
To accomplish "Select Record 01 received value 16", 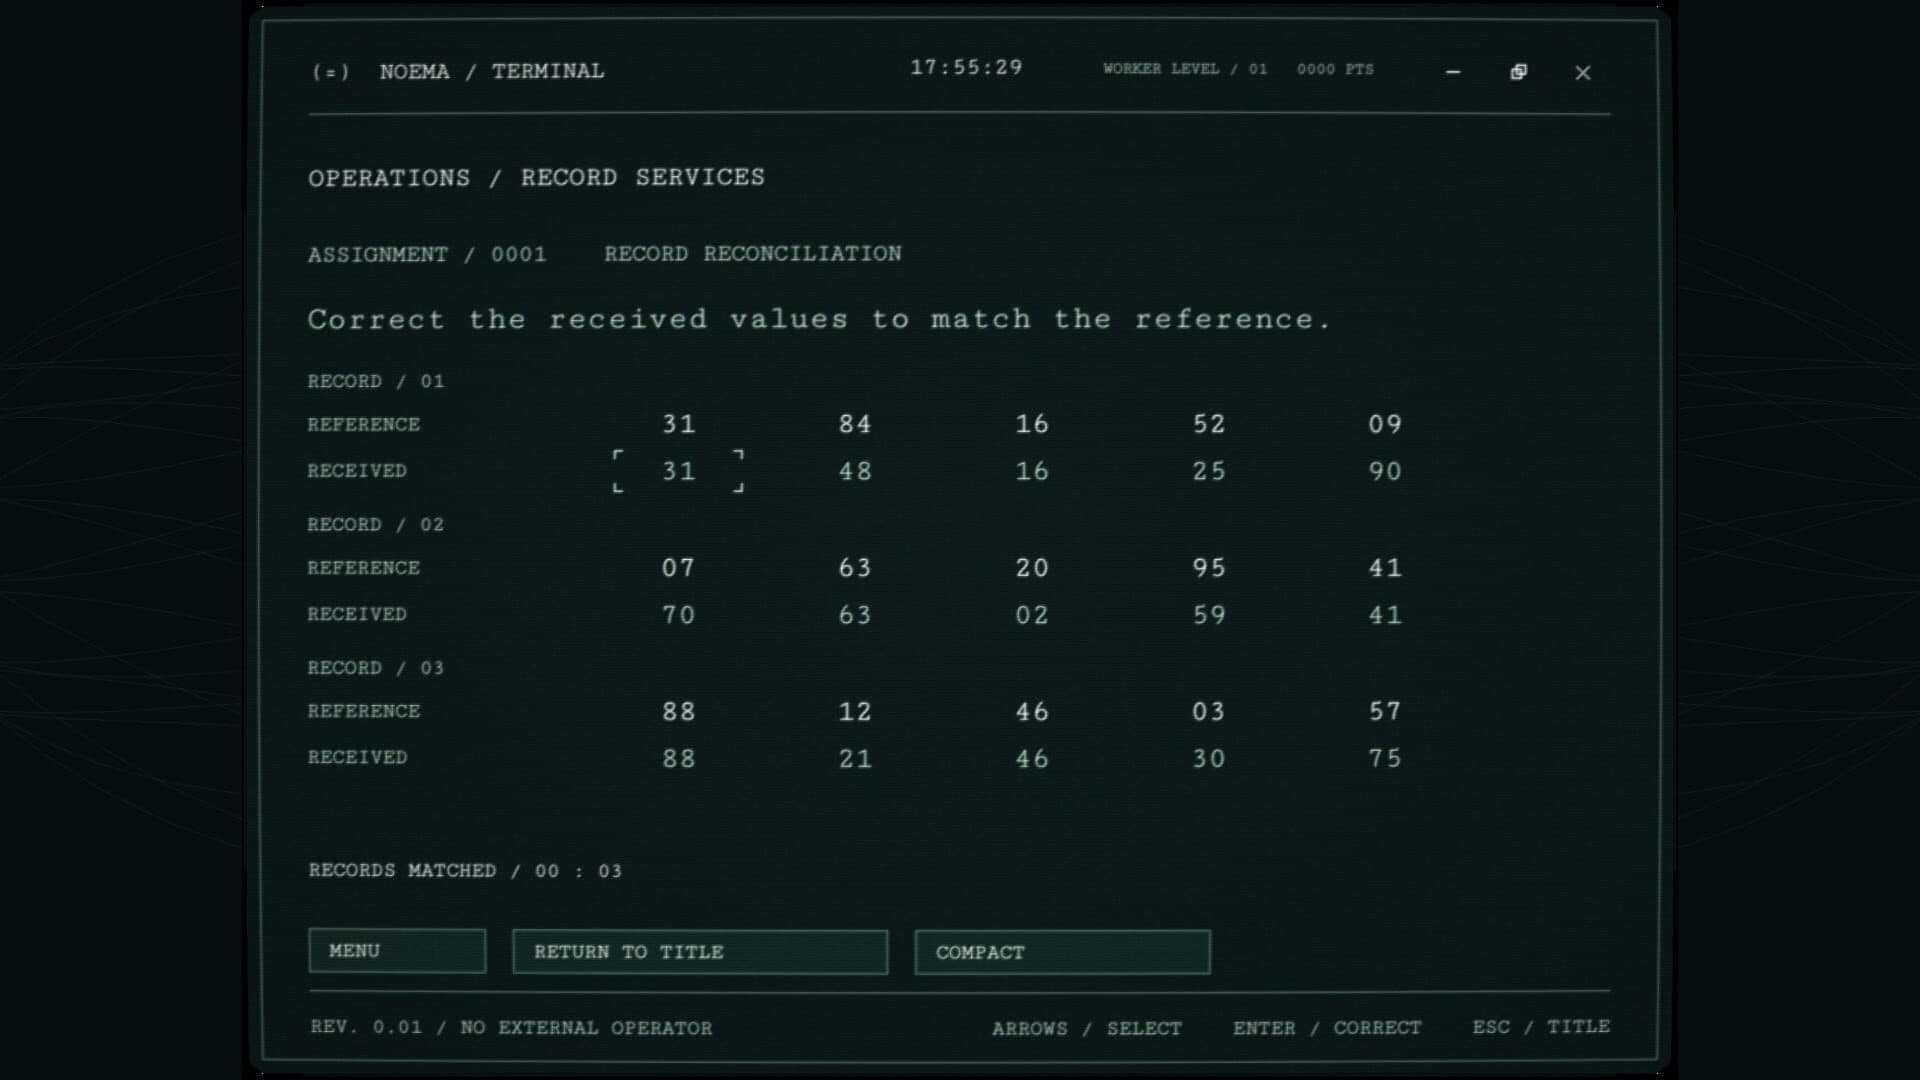I will [x=1032, y=471].
